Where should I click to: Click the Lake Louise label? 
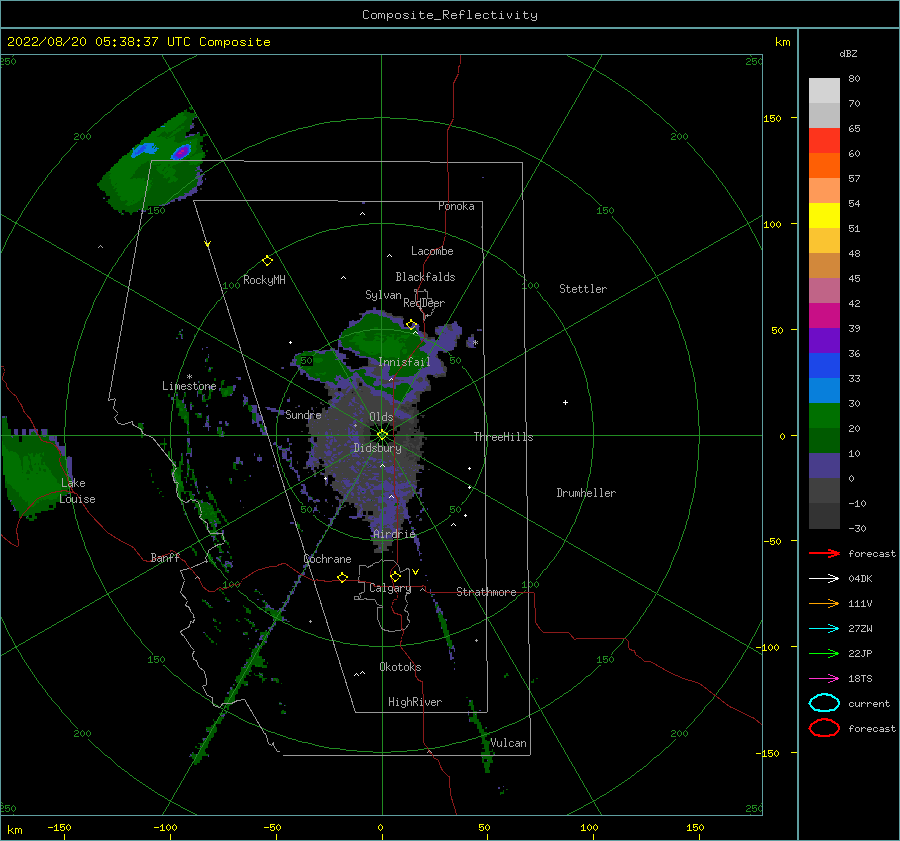pos(77,491)
